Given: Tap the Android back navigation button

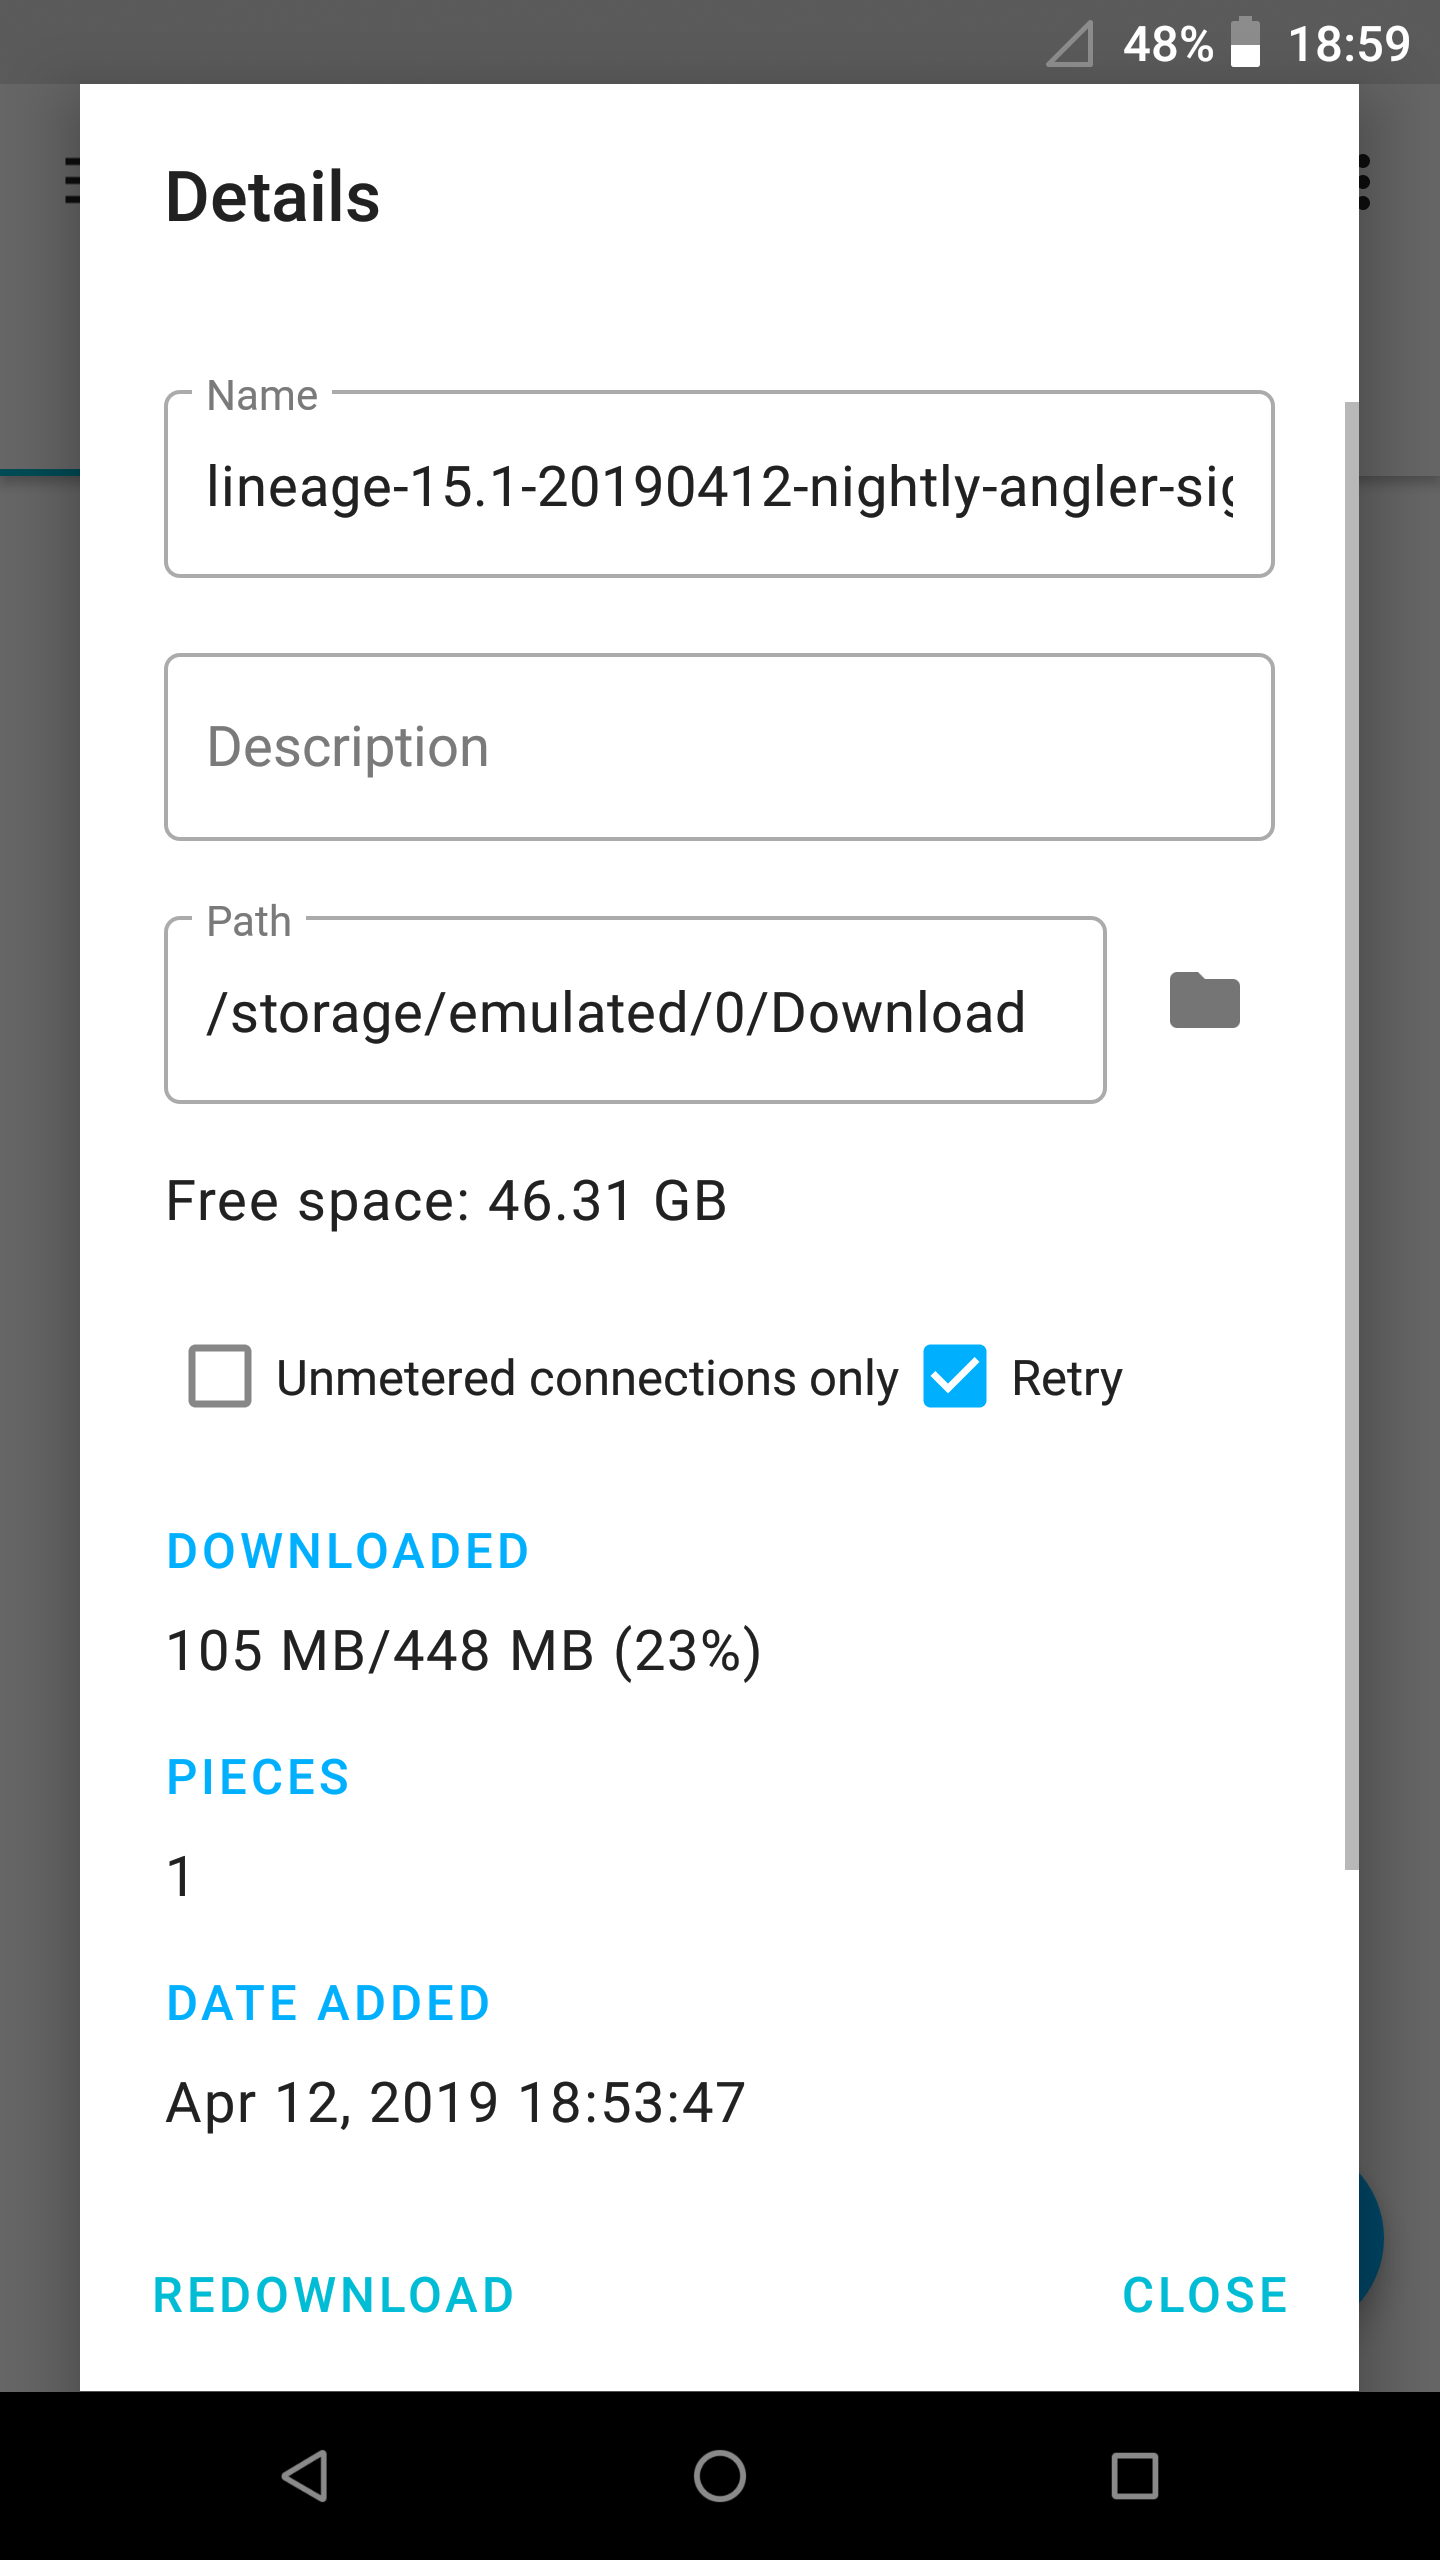Looking at the screenshot, I should click(305, 2475).
